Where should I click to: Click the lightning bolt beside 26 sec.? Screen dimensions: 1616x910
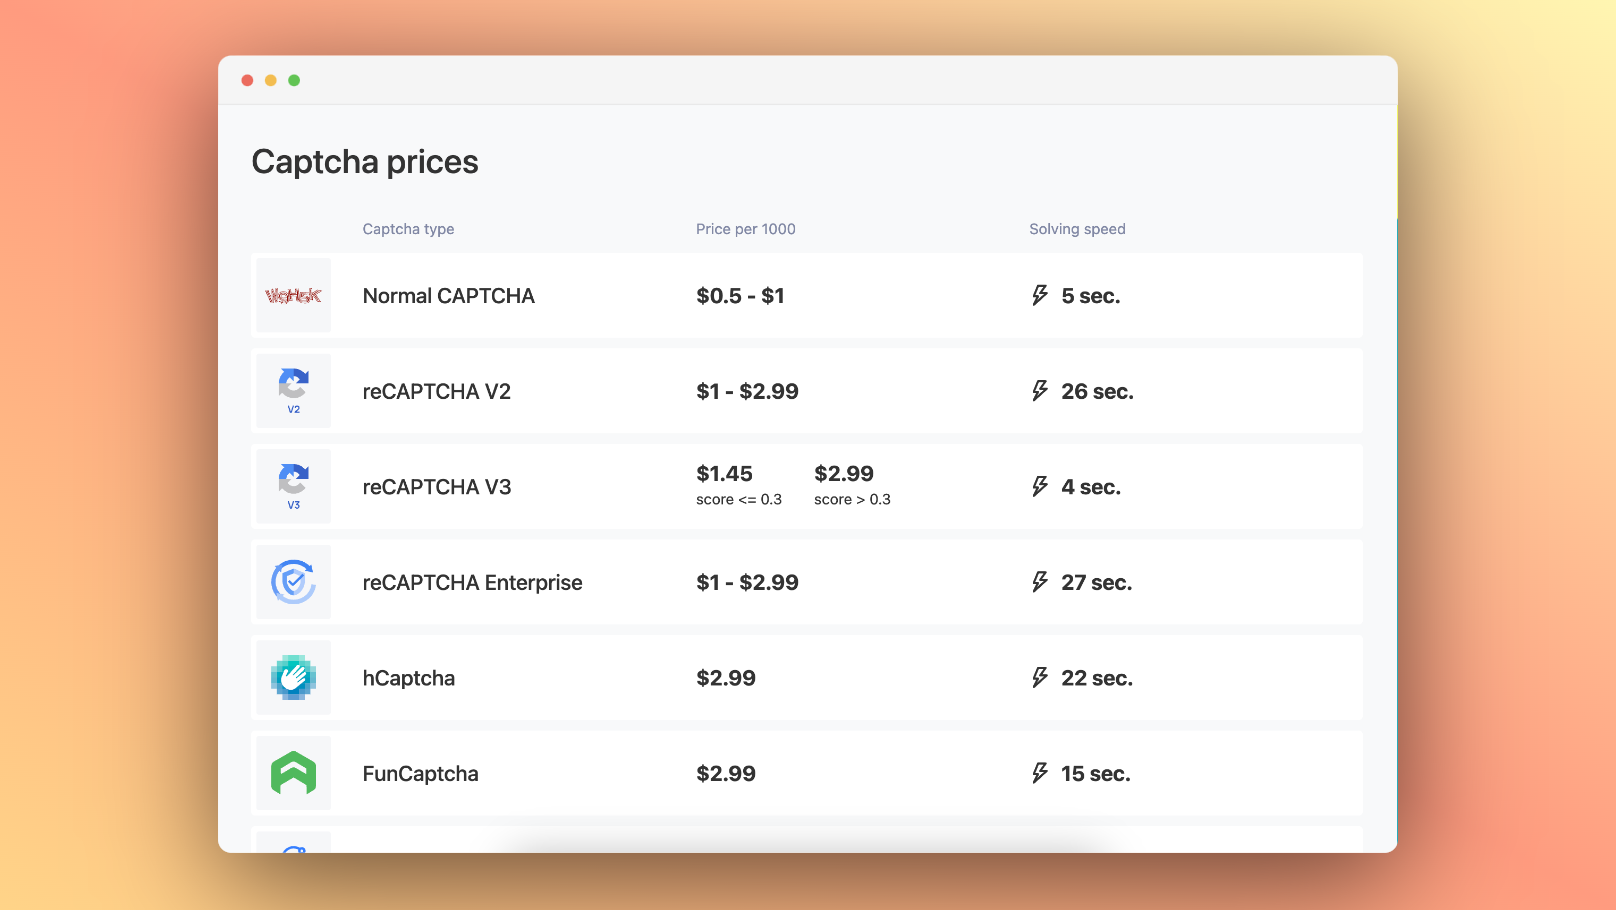click(x=1040, y=391)
